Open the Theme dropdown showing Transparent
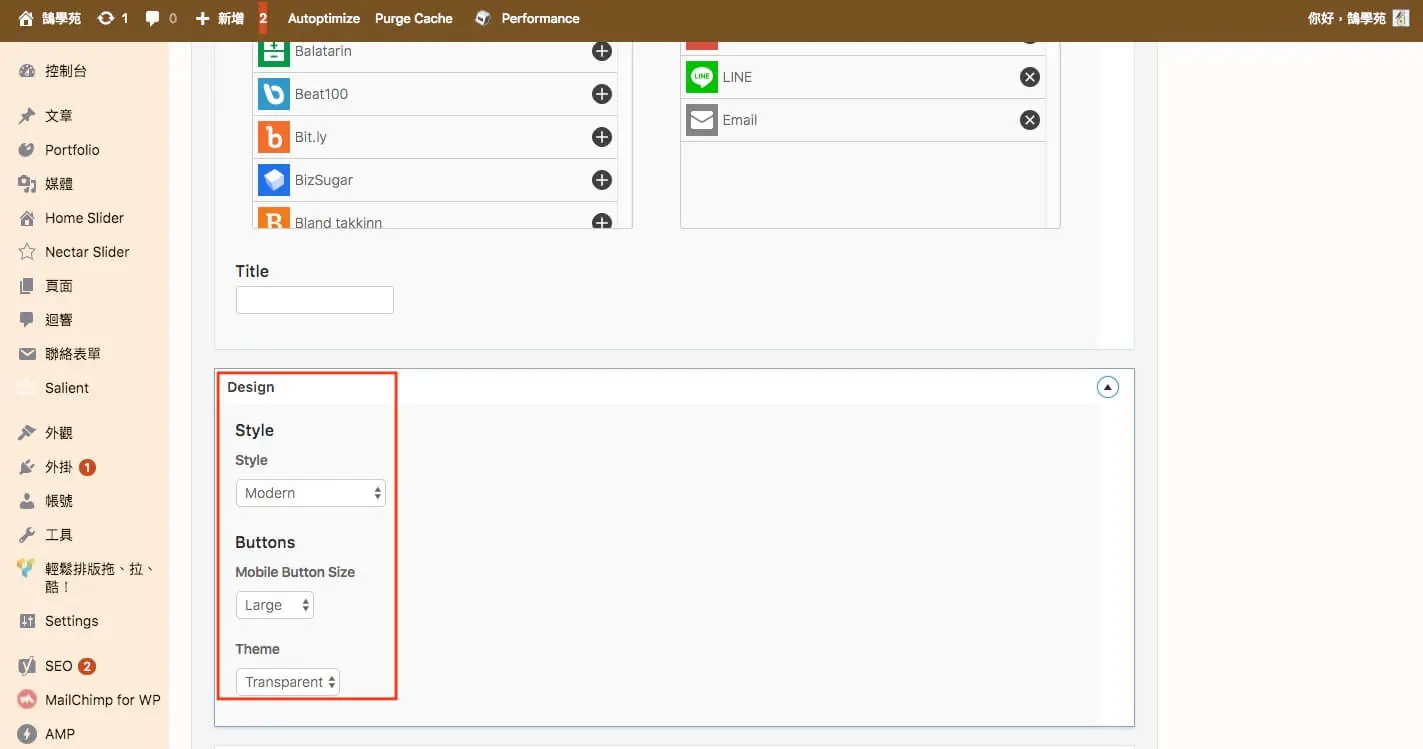The image size is (1423, 749). pyautogui.click(x=288, y=682)
